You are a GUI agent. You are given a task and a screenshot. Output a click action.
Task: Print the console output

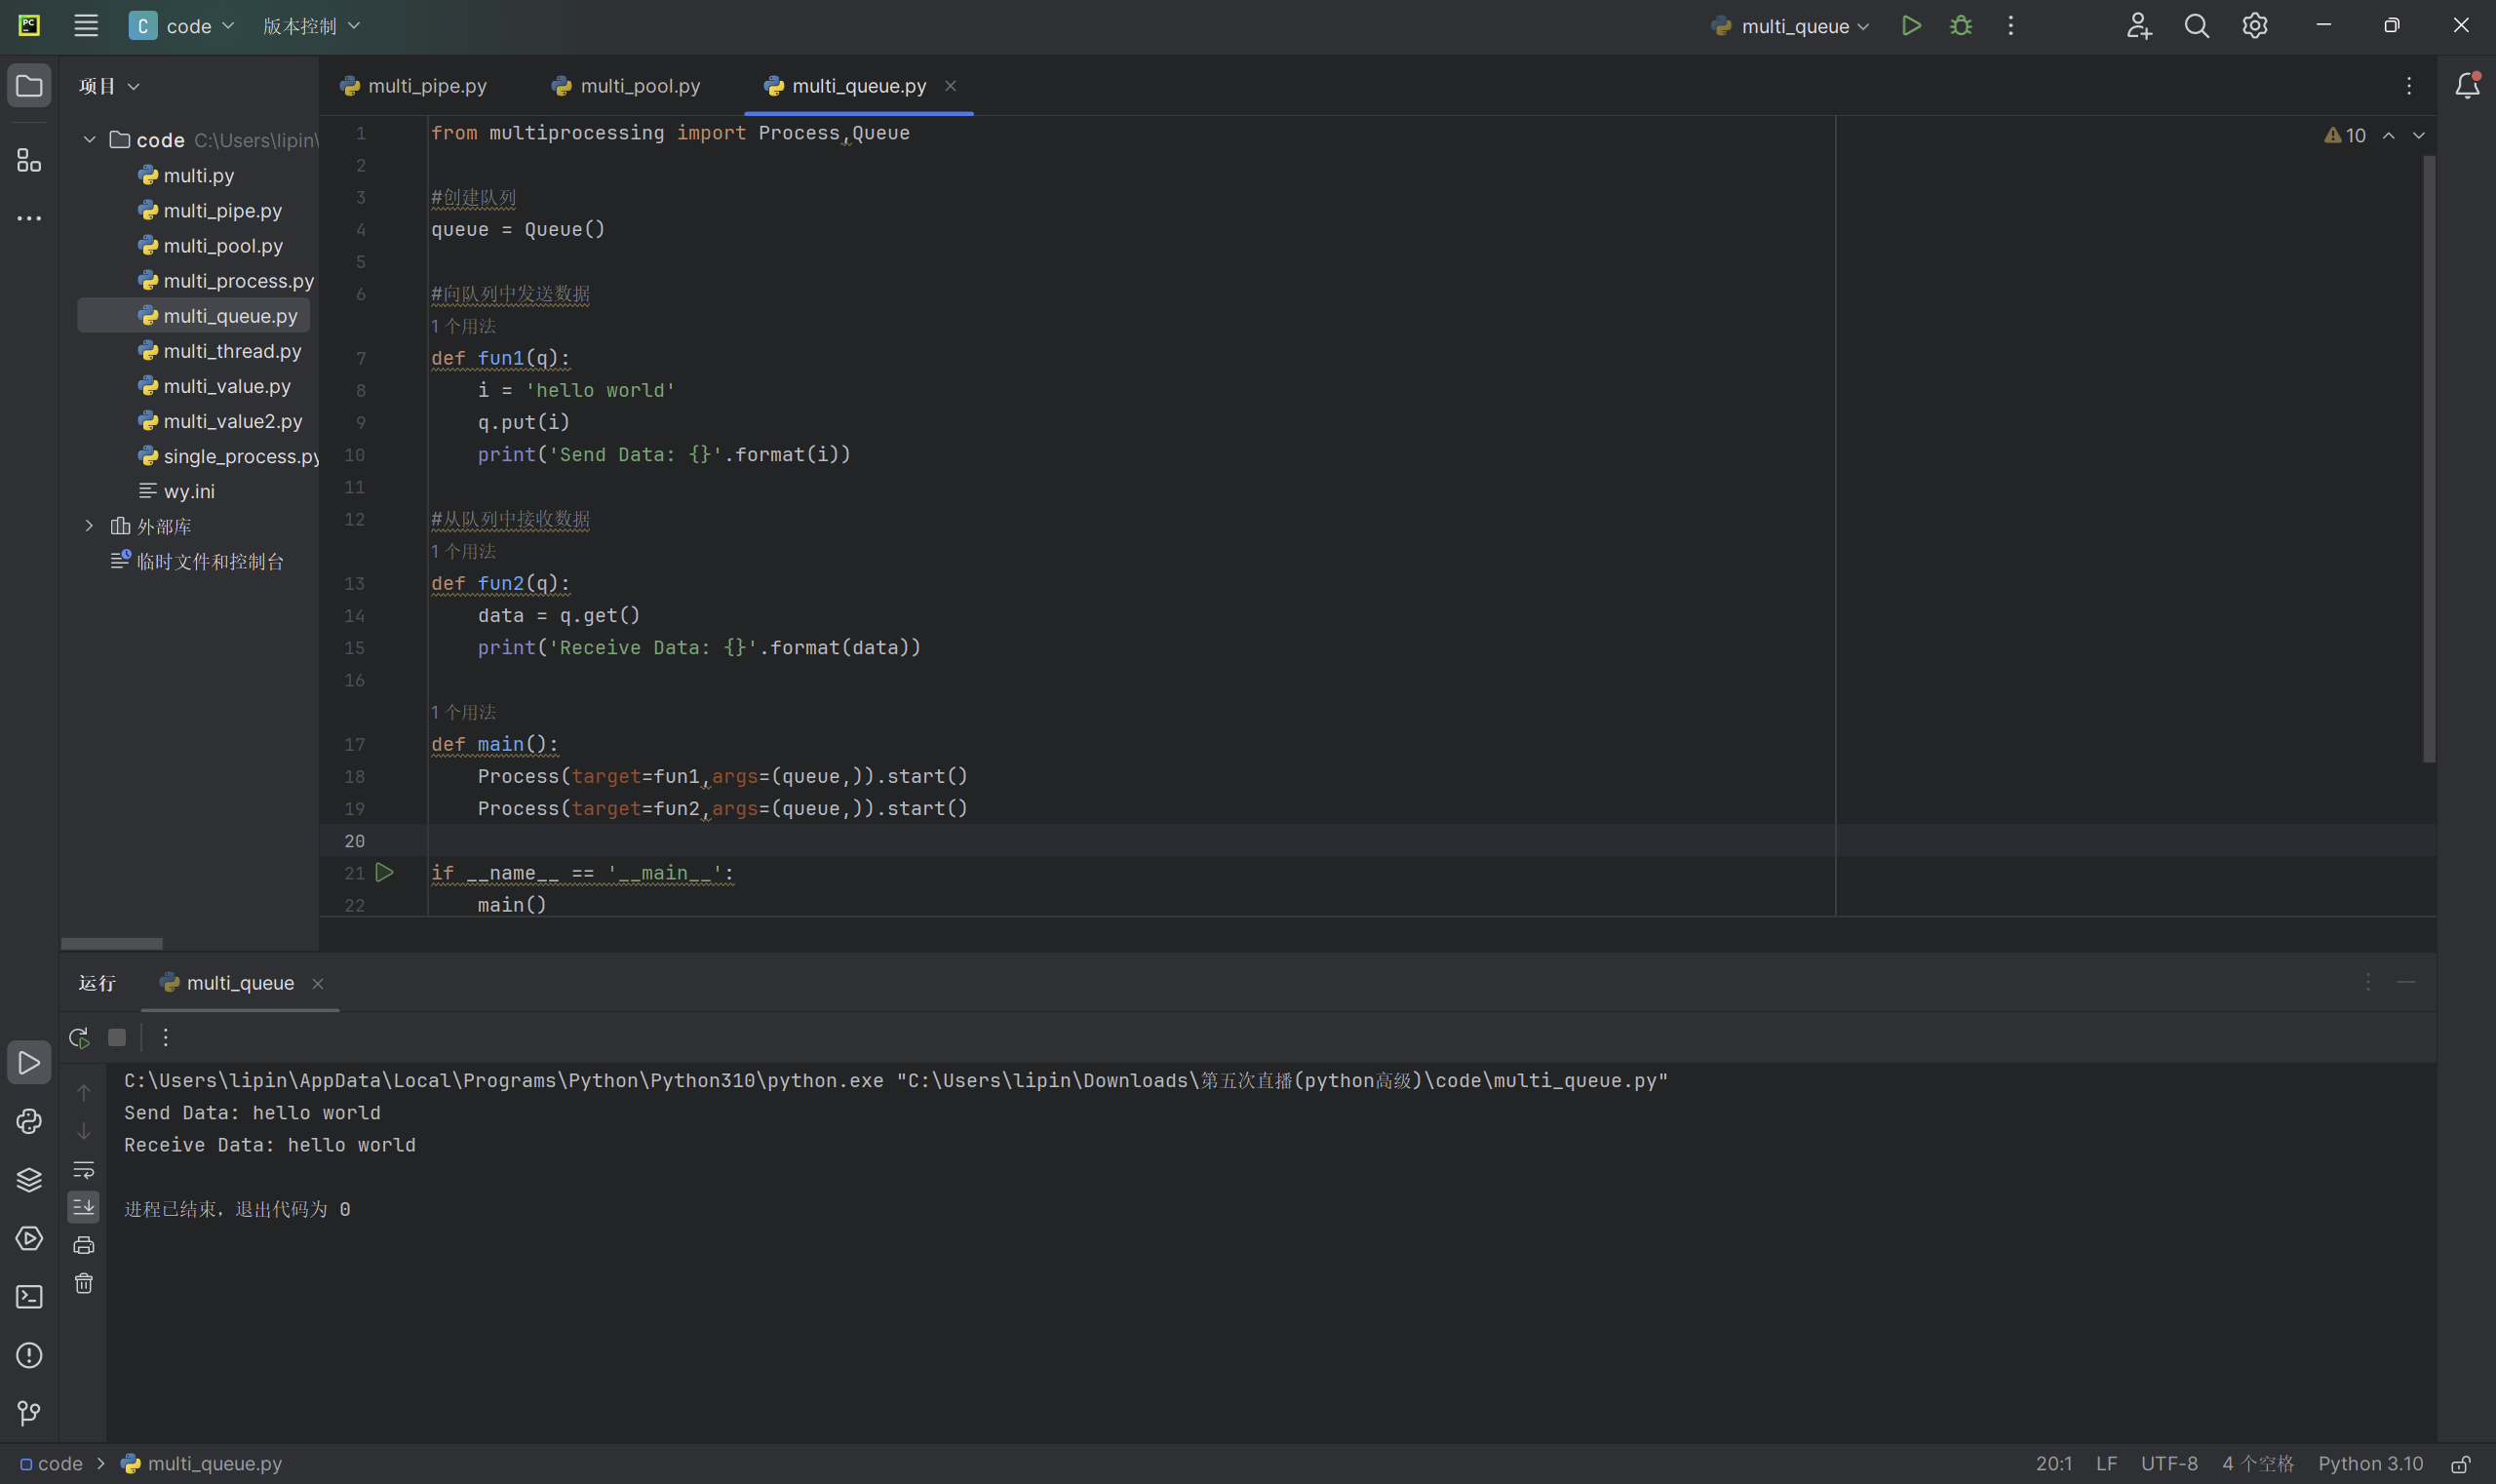[x=84, y=1245]
